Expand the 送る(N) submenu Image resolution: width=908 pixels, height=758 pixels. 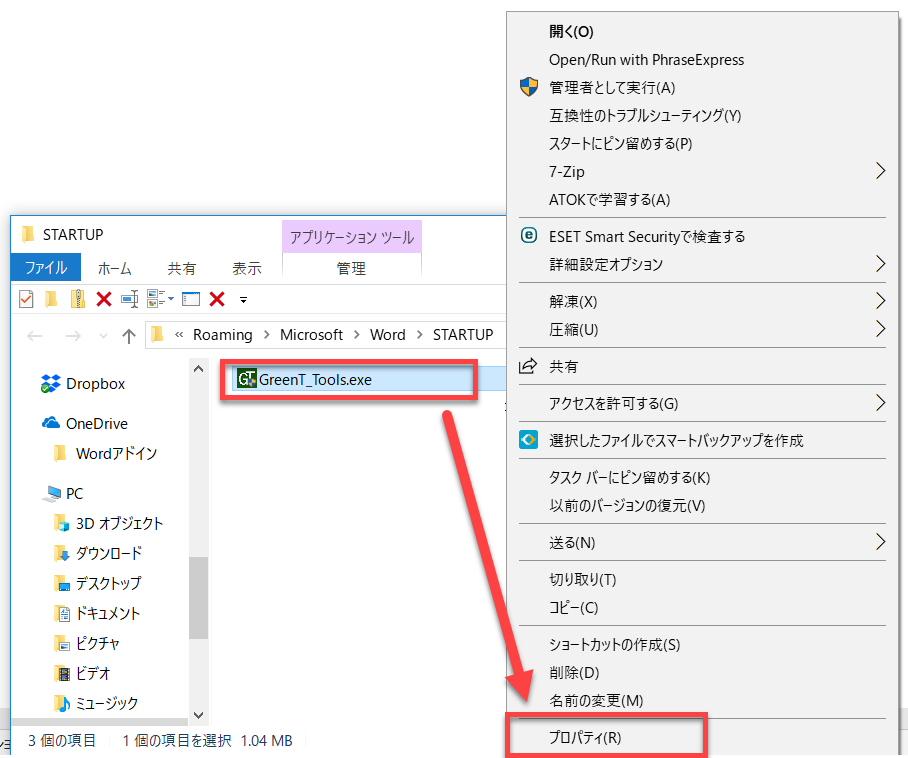(880, 543)
